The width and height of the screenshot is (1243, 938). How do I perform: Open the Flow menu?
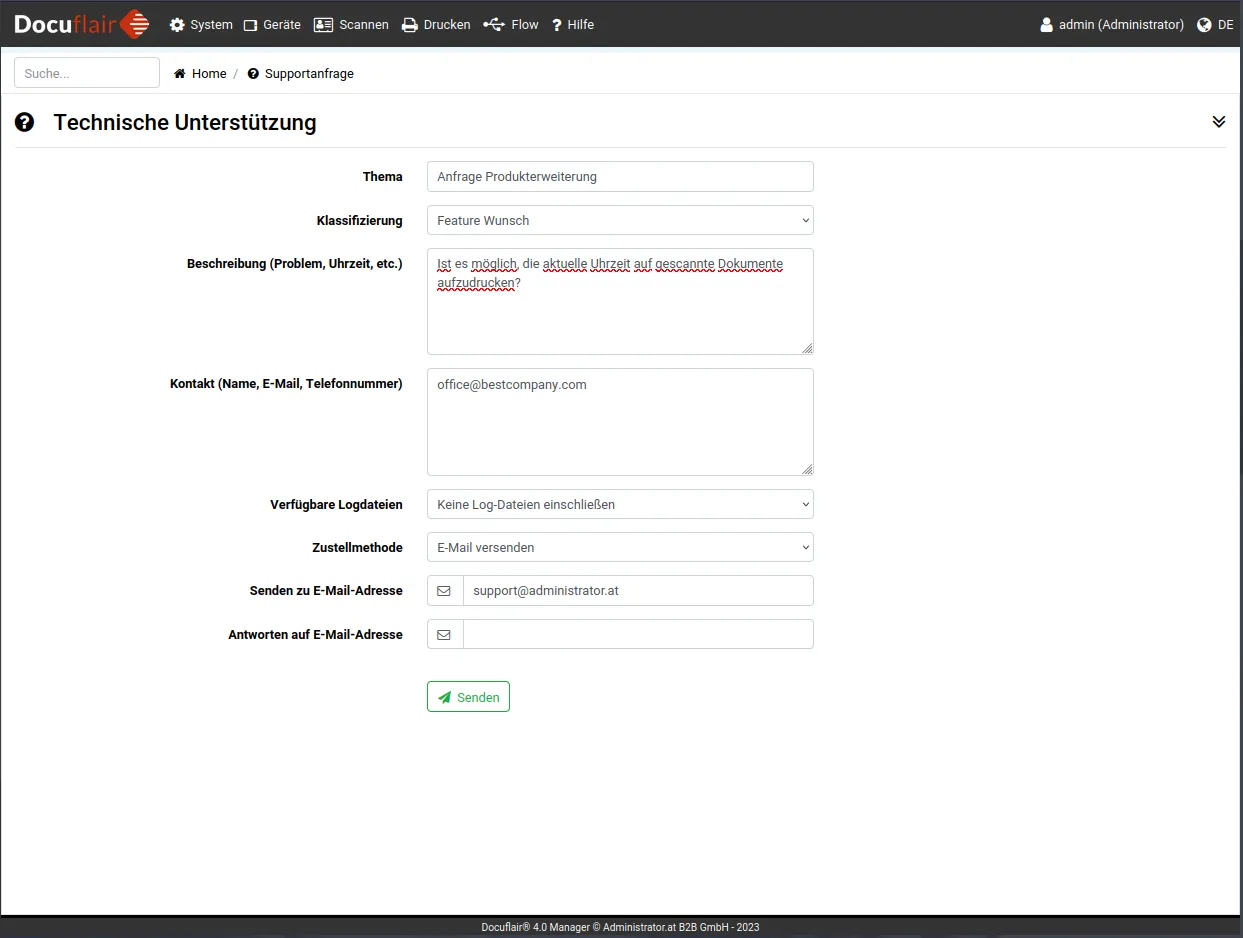(x=511, y=25)
